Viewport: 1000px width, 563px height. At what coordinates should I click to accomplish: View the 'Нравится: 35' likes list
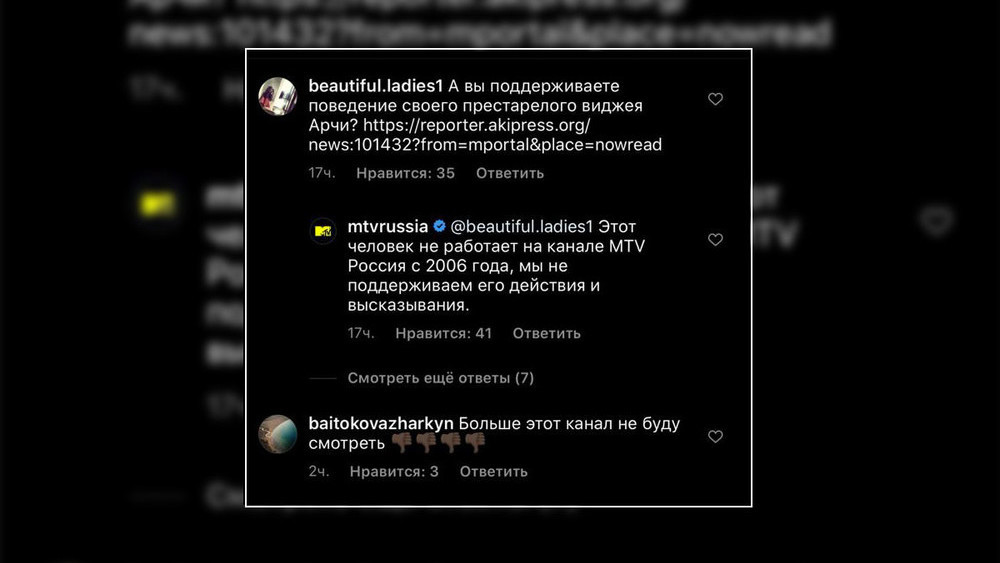[x=405, y=173]
